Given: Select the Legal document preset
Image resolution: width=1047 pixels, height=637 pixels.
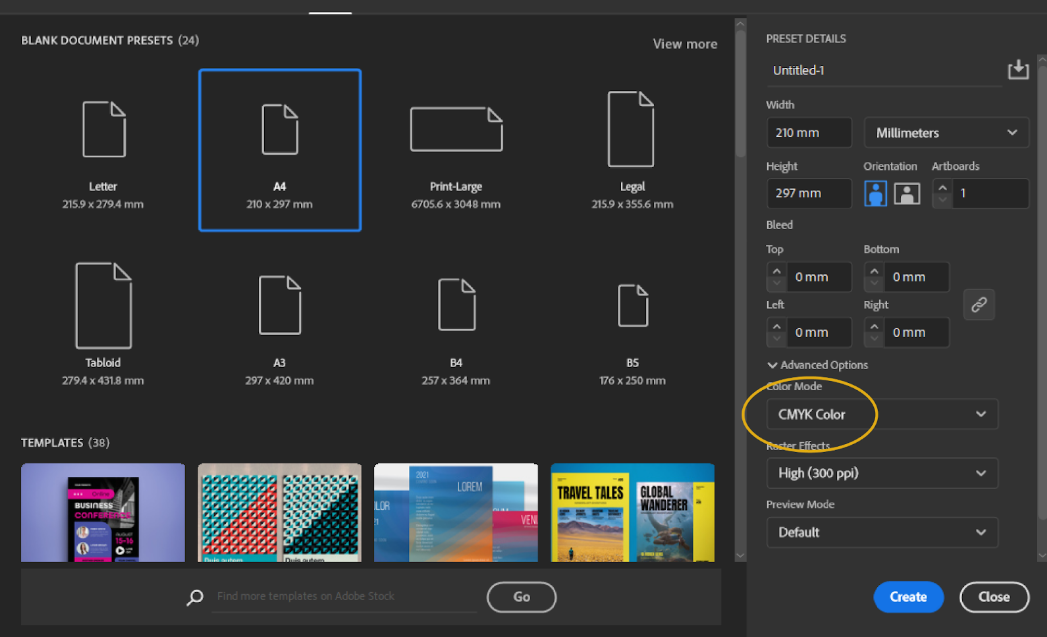Looking at the screenshot, I should (x=631, y=130).
